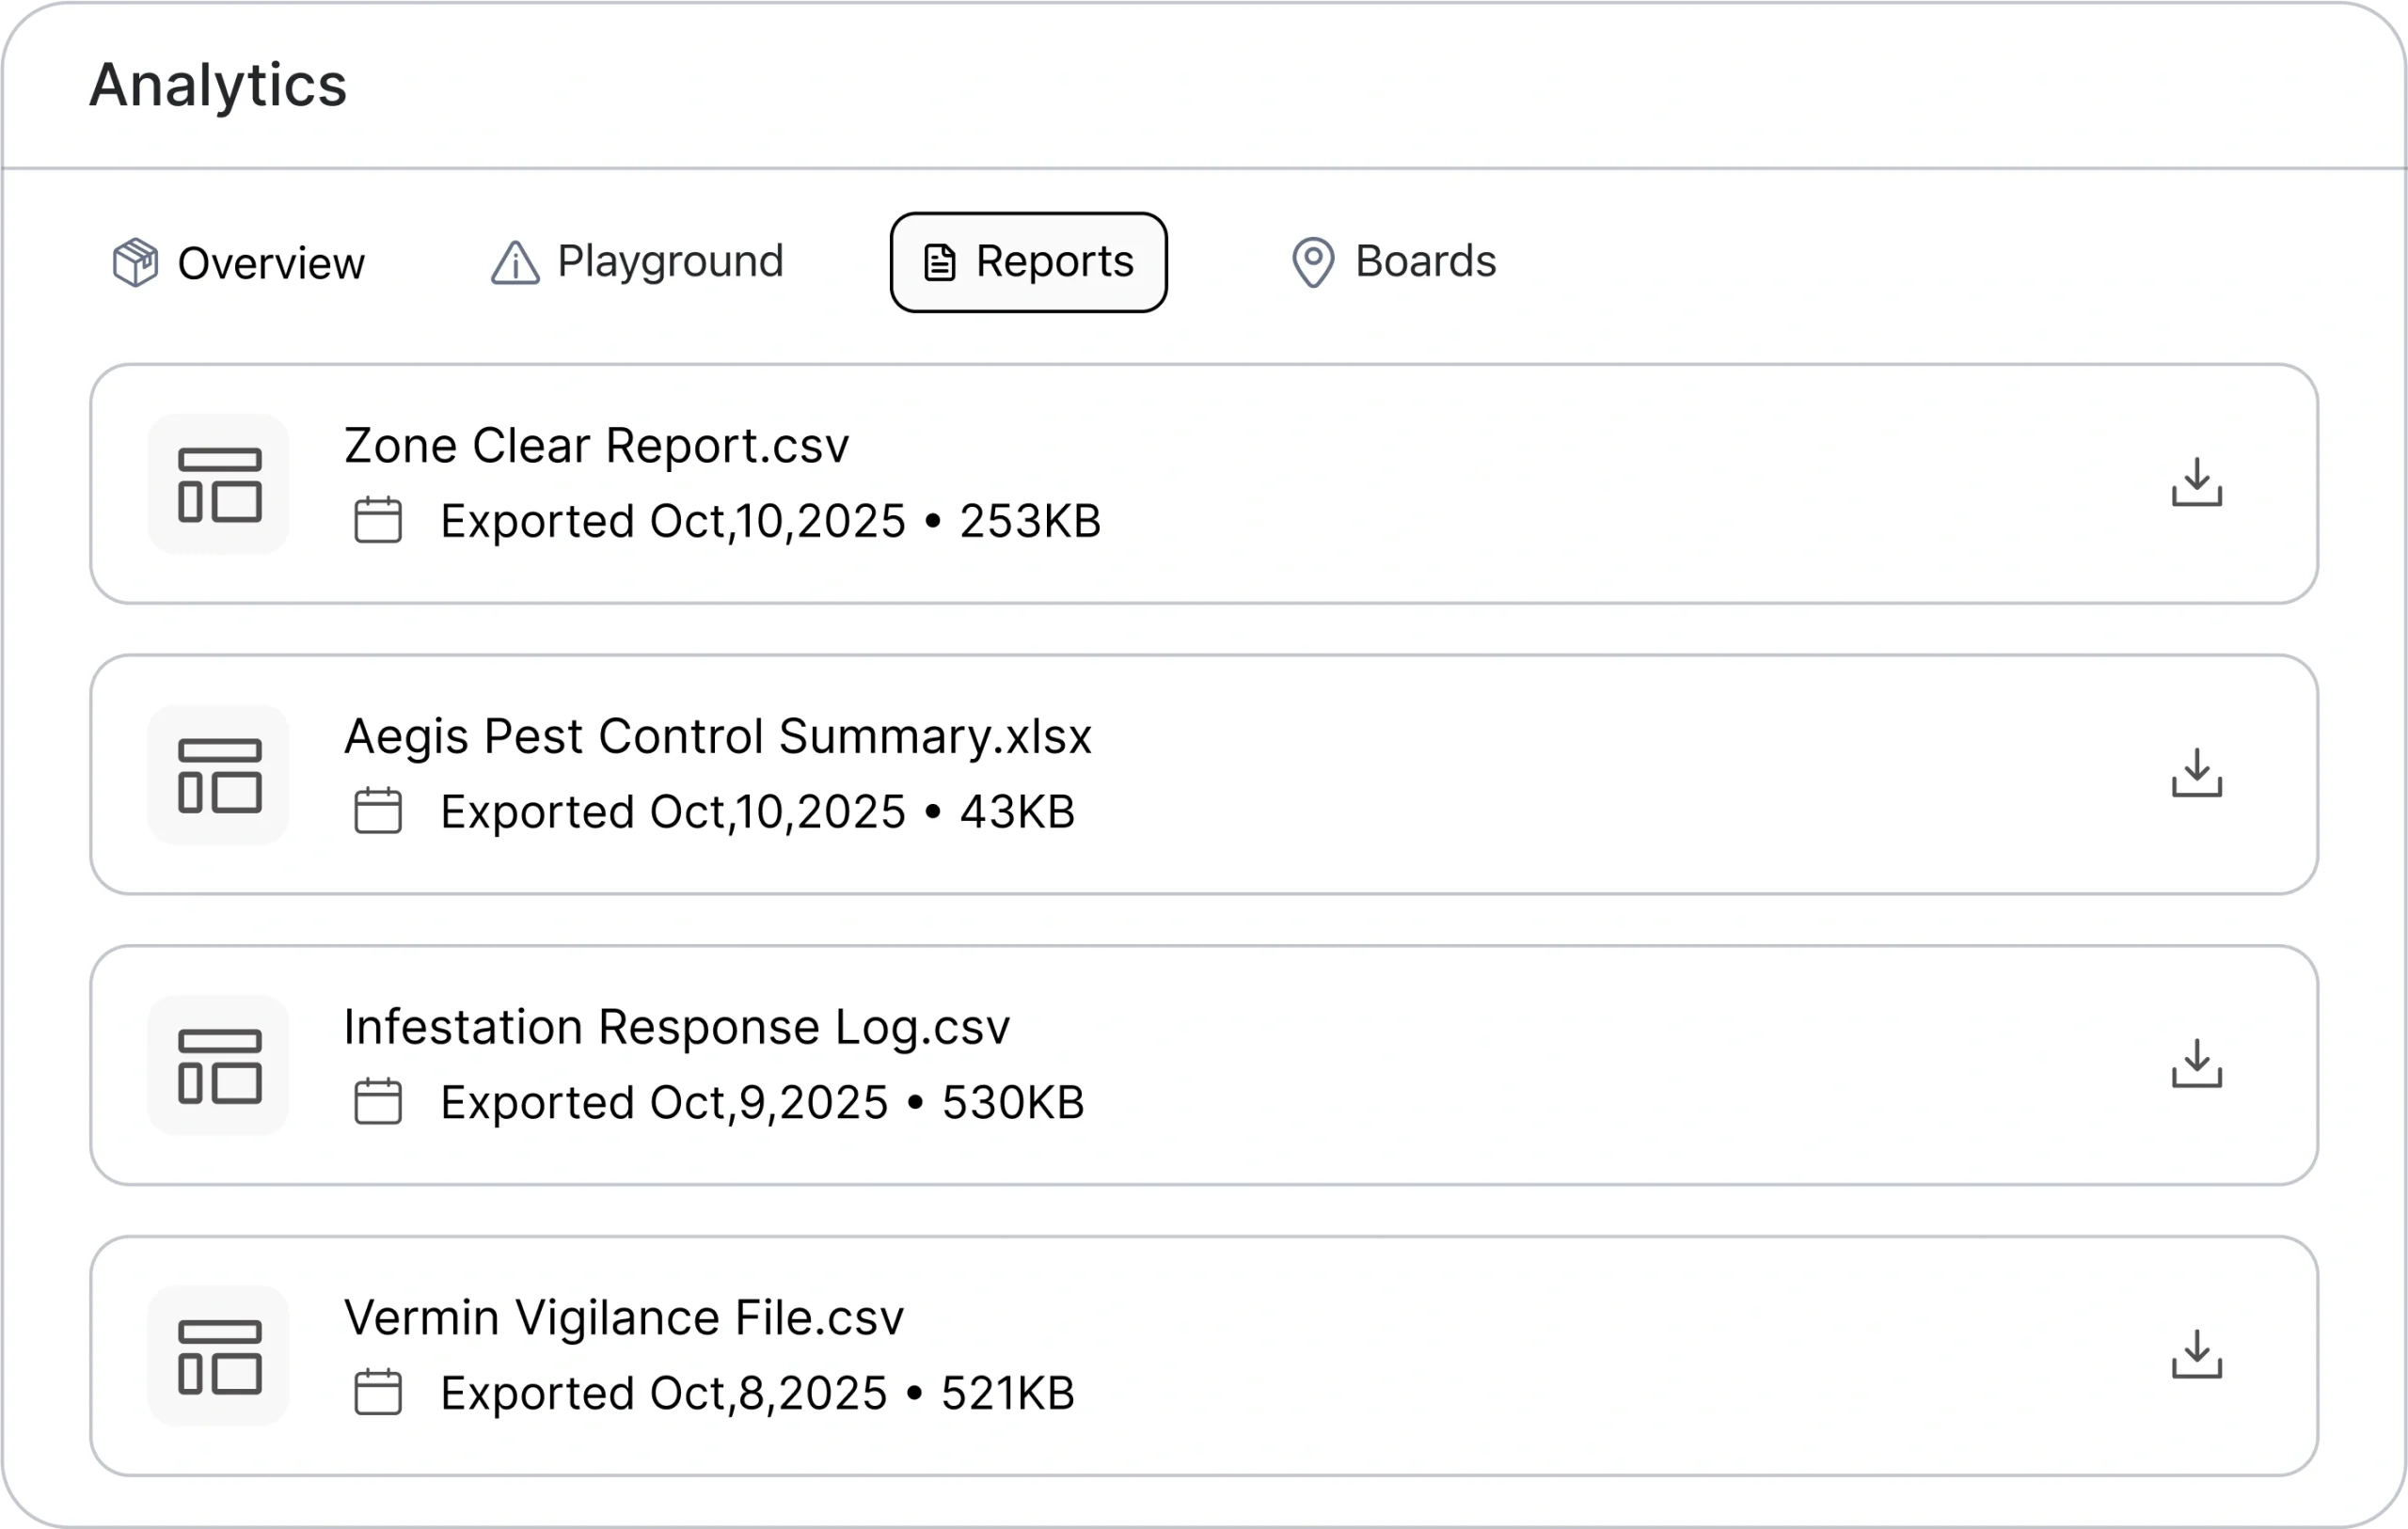Click calendar icon under Vermin Vigilance File
2408x1529 pixels.
pyautogui.click(x=378, y=1393)
